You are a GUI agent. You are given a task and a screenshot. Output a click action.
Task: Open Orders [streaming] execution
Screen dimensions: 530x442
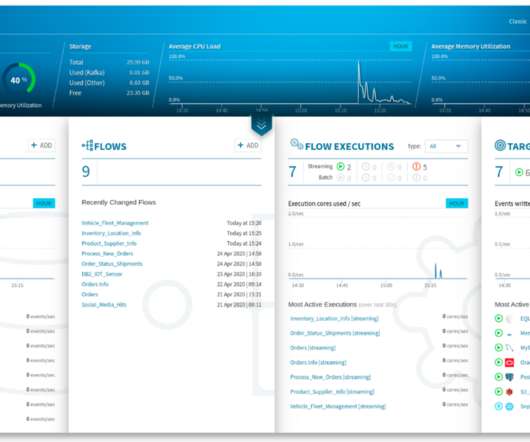click(x=313, y=347)
